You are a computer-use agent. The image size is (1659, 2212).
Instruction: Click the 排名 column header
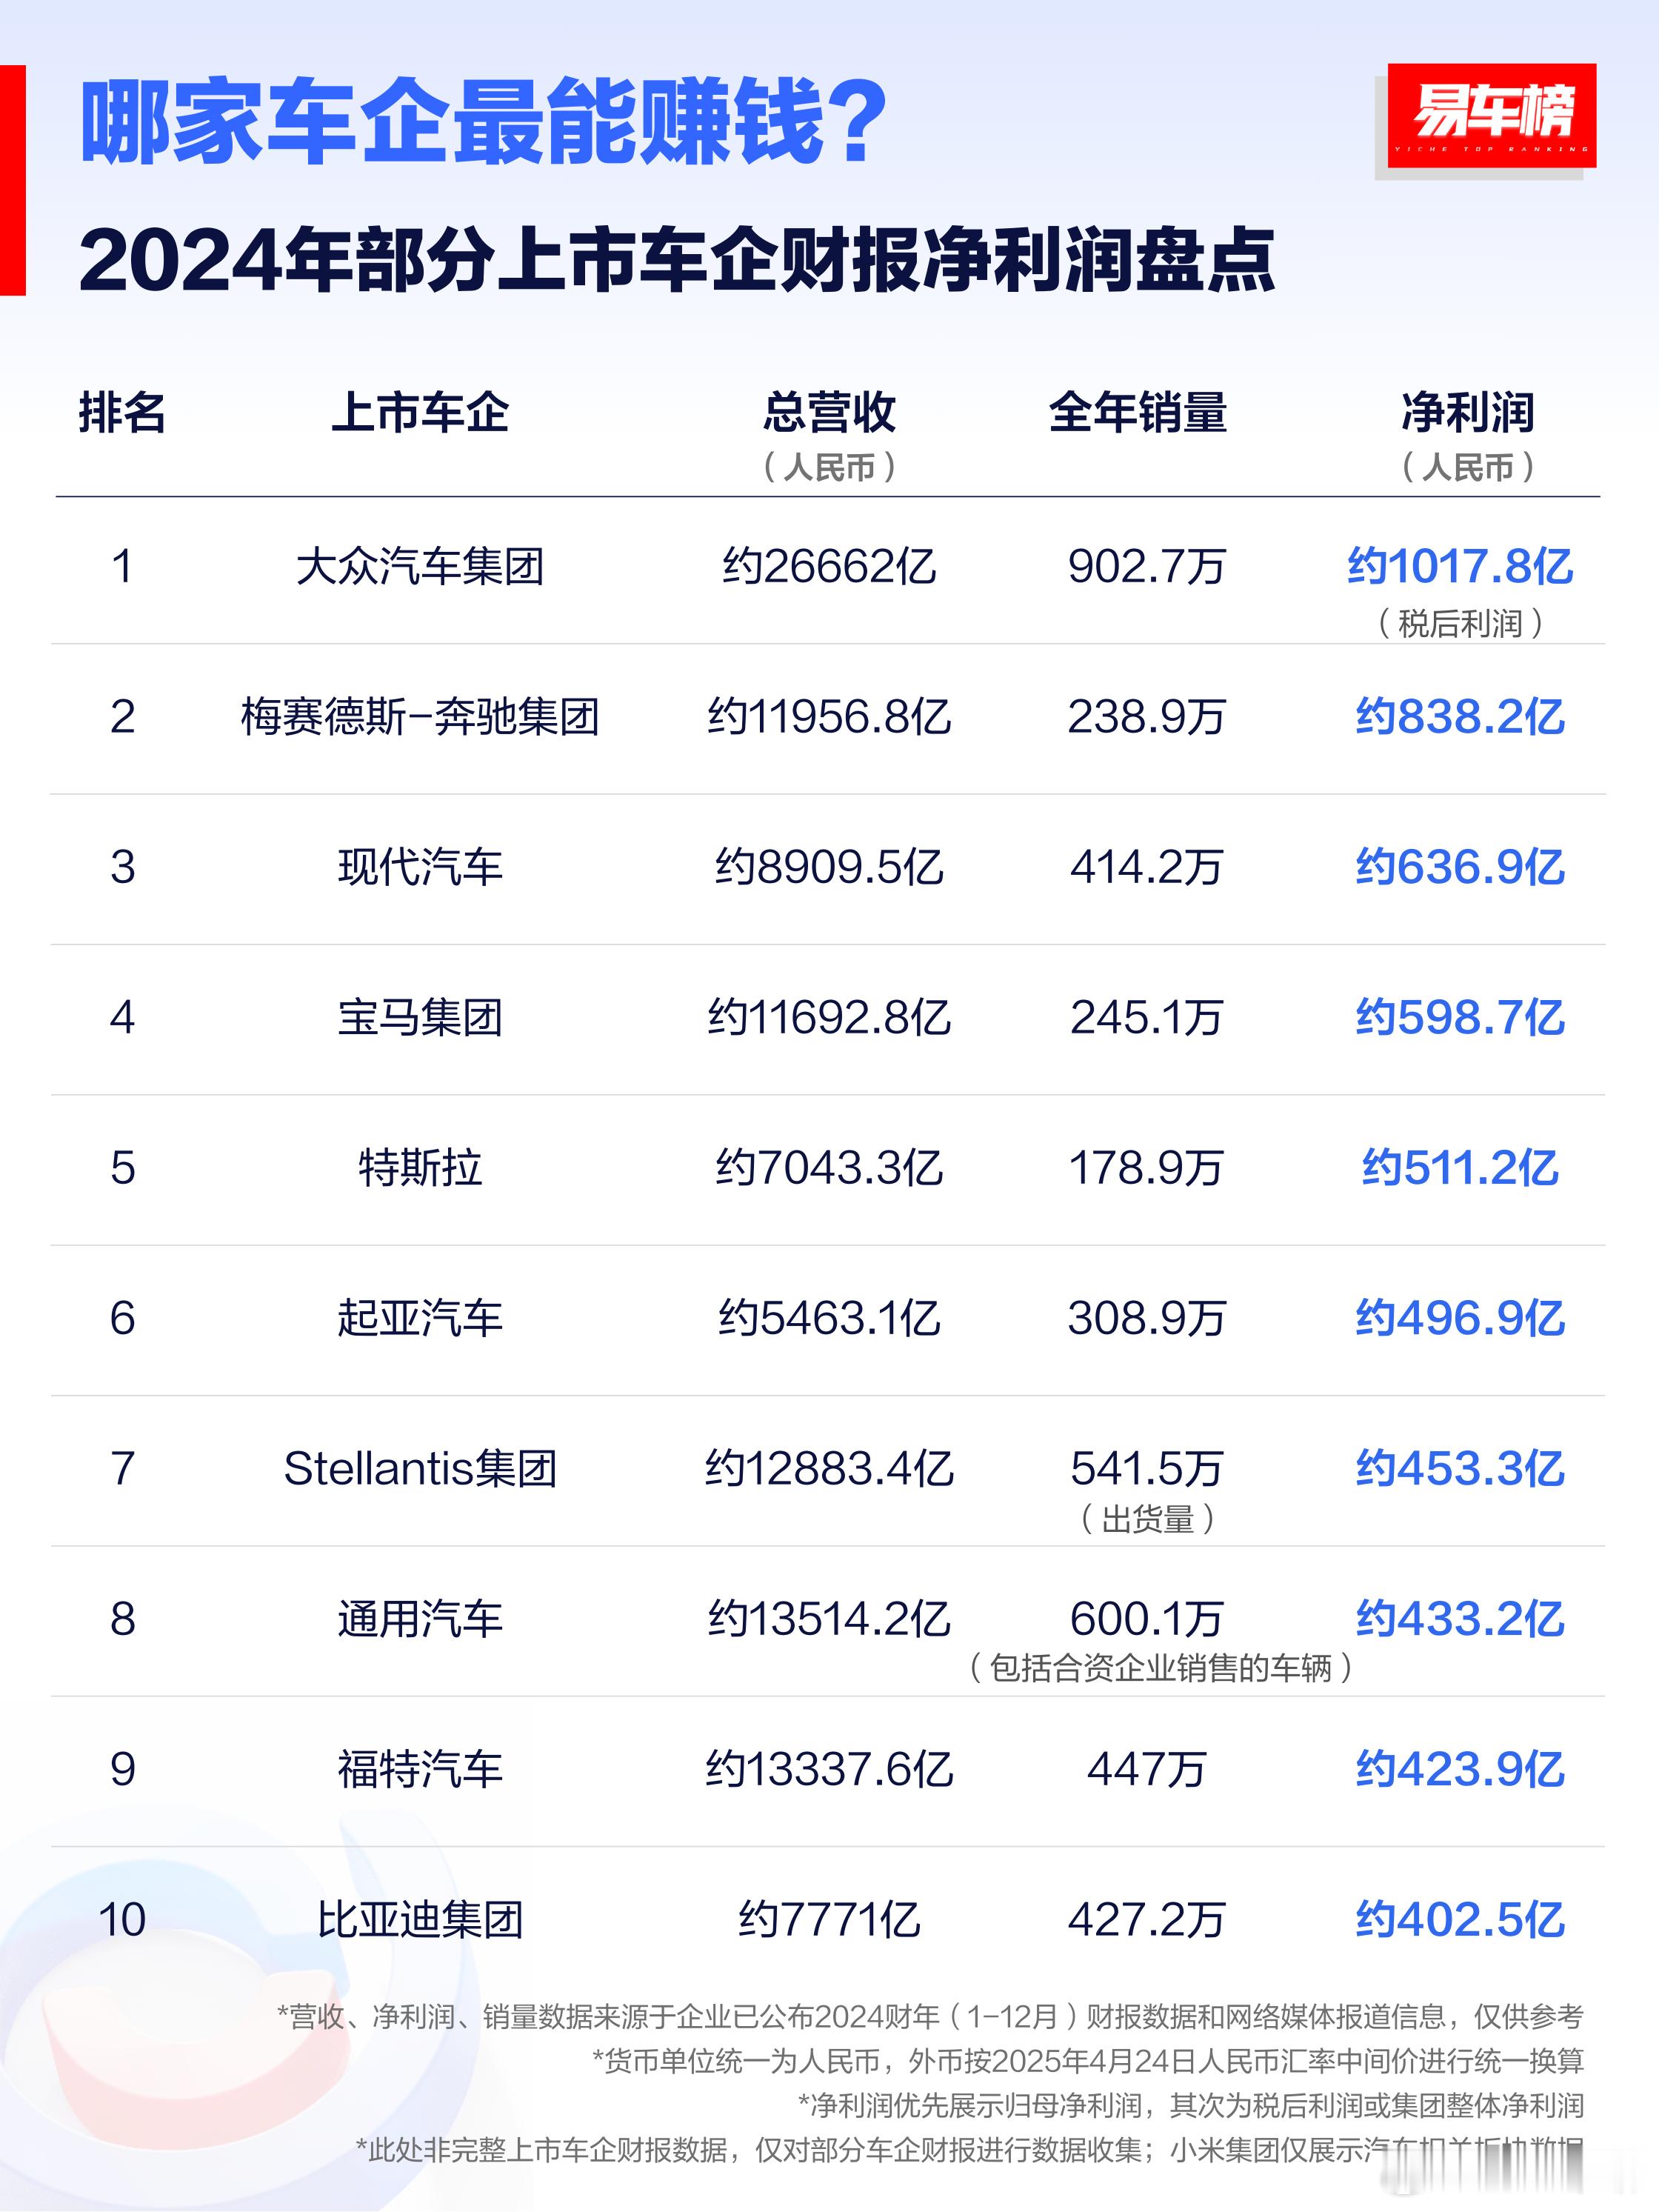point(122,412)
